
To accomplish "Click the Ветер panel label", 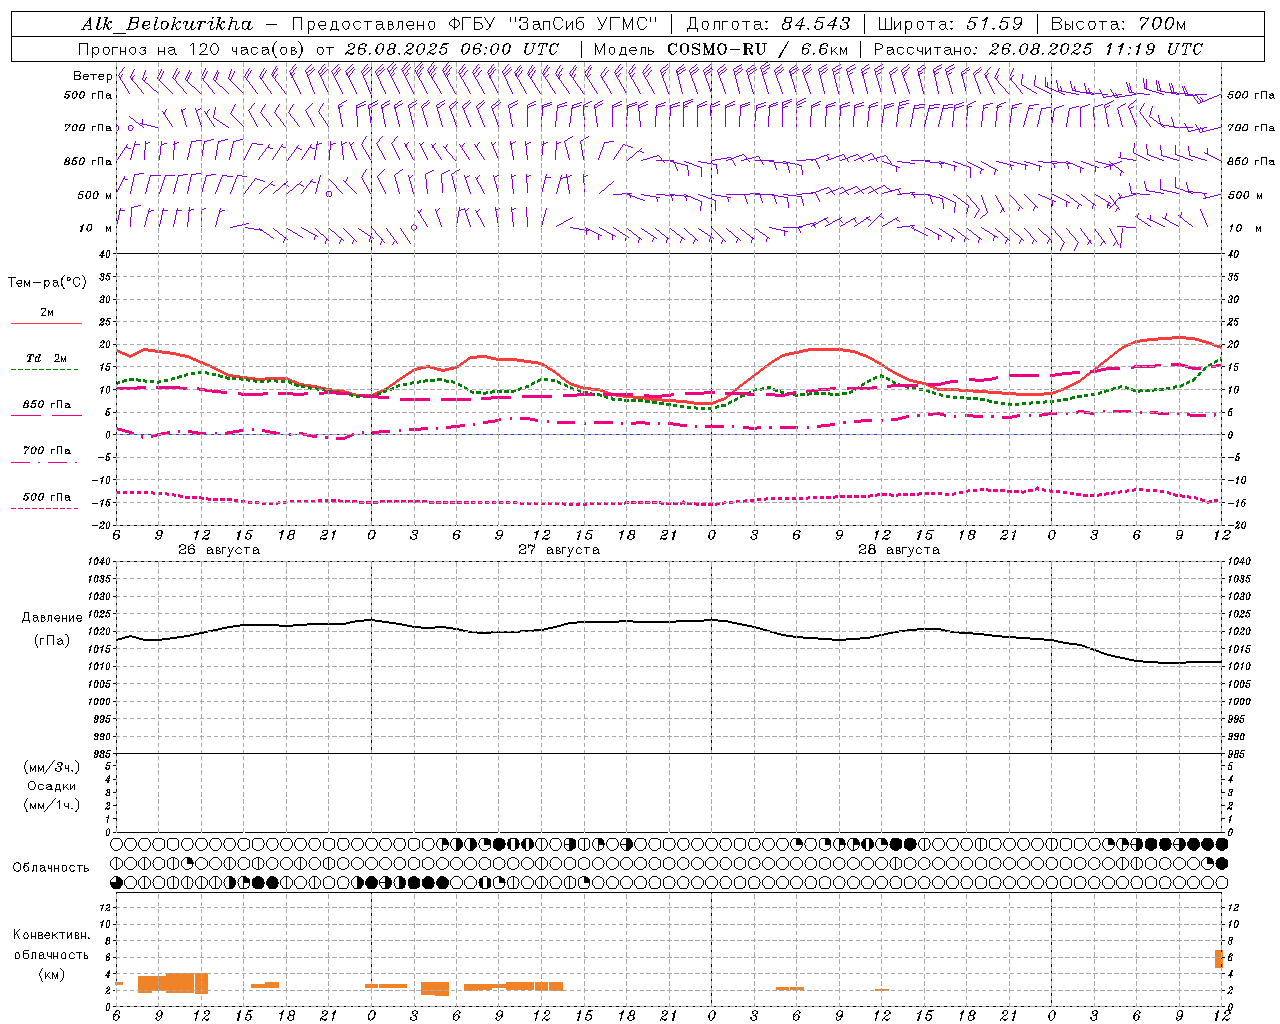I will point(92,76).
